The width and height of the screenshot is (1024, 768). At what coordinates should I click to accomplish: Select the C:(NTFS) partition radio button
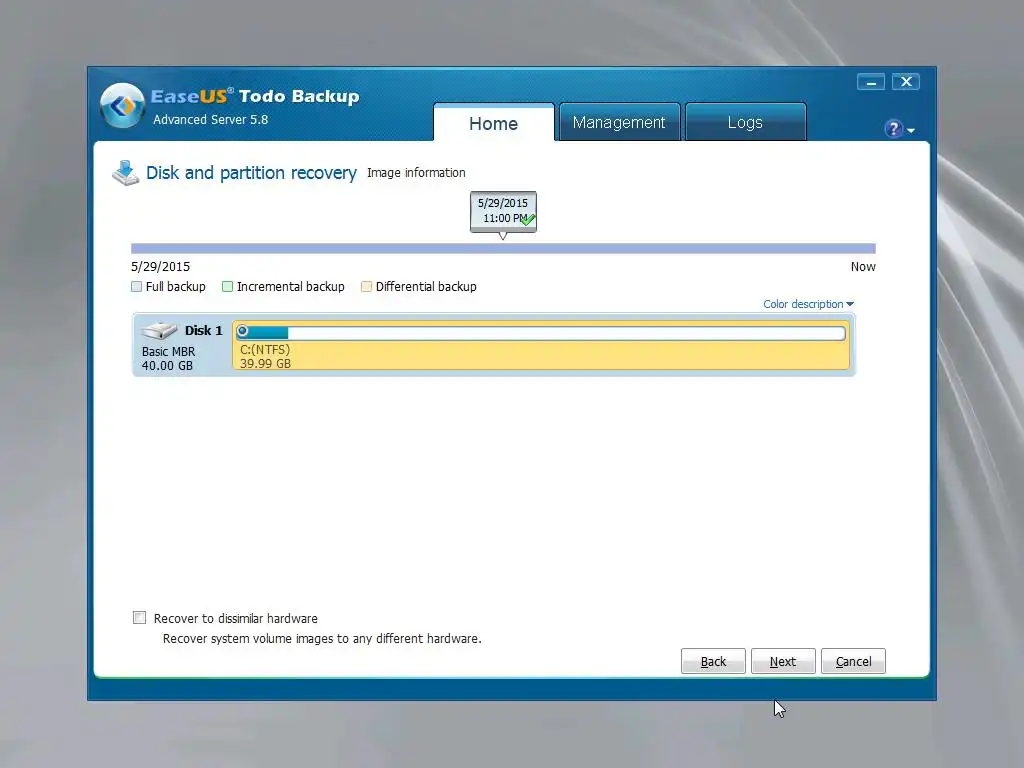point(242,331)
